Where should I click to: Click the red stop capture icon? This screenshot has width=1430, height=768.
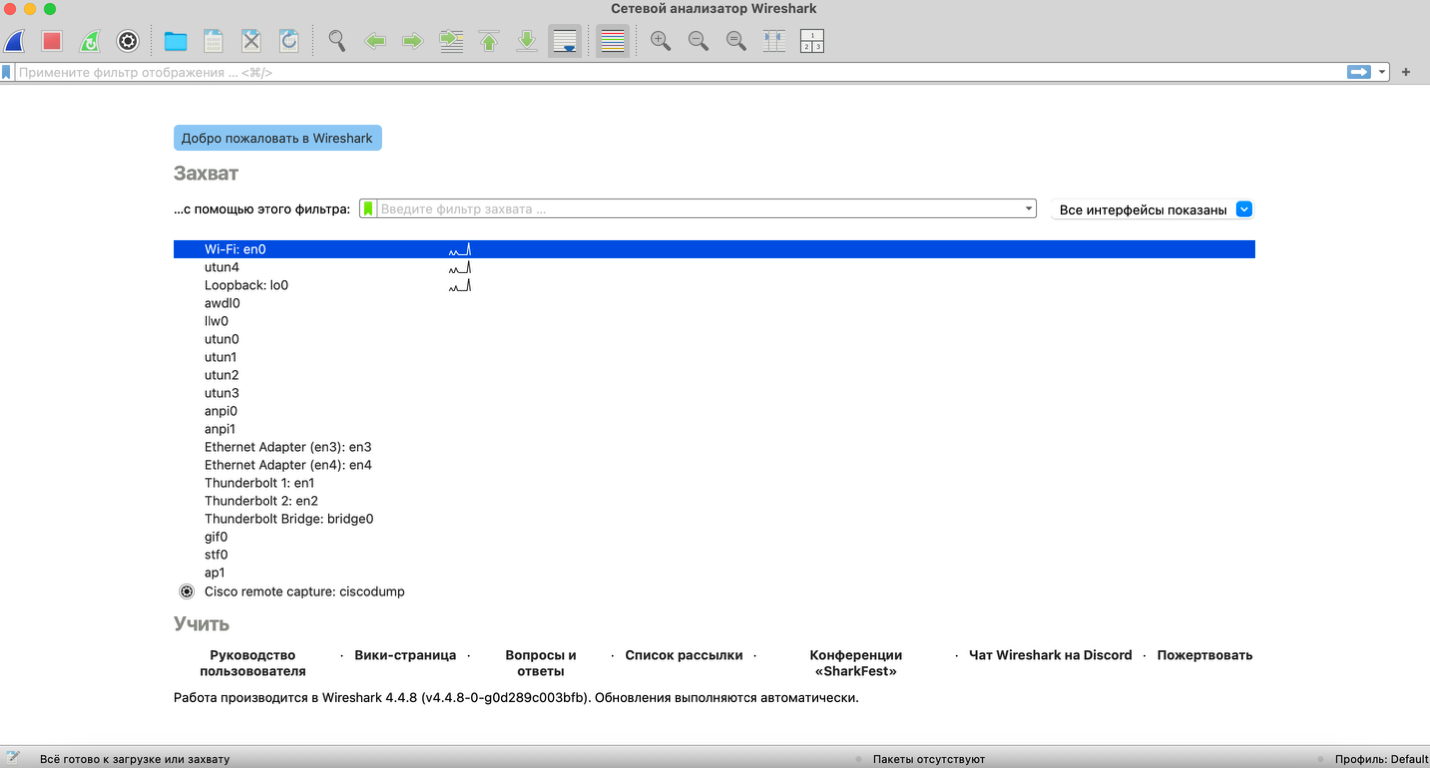click(x=52, y=41)
